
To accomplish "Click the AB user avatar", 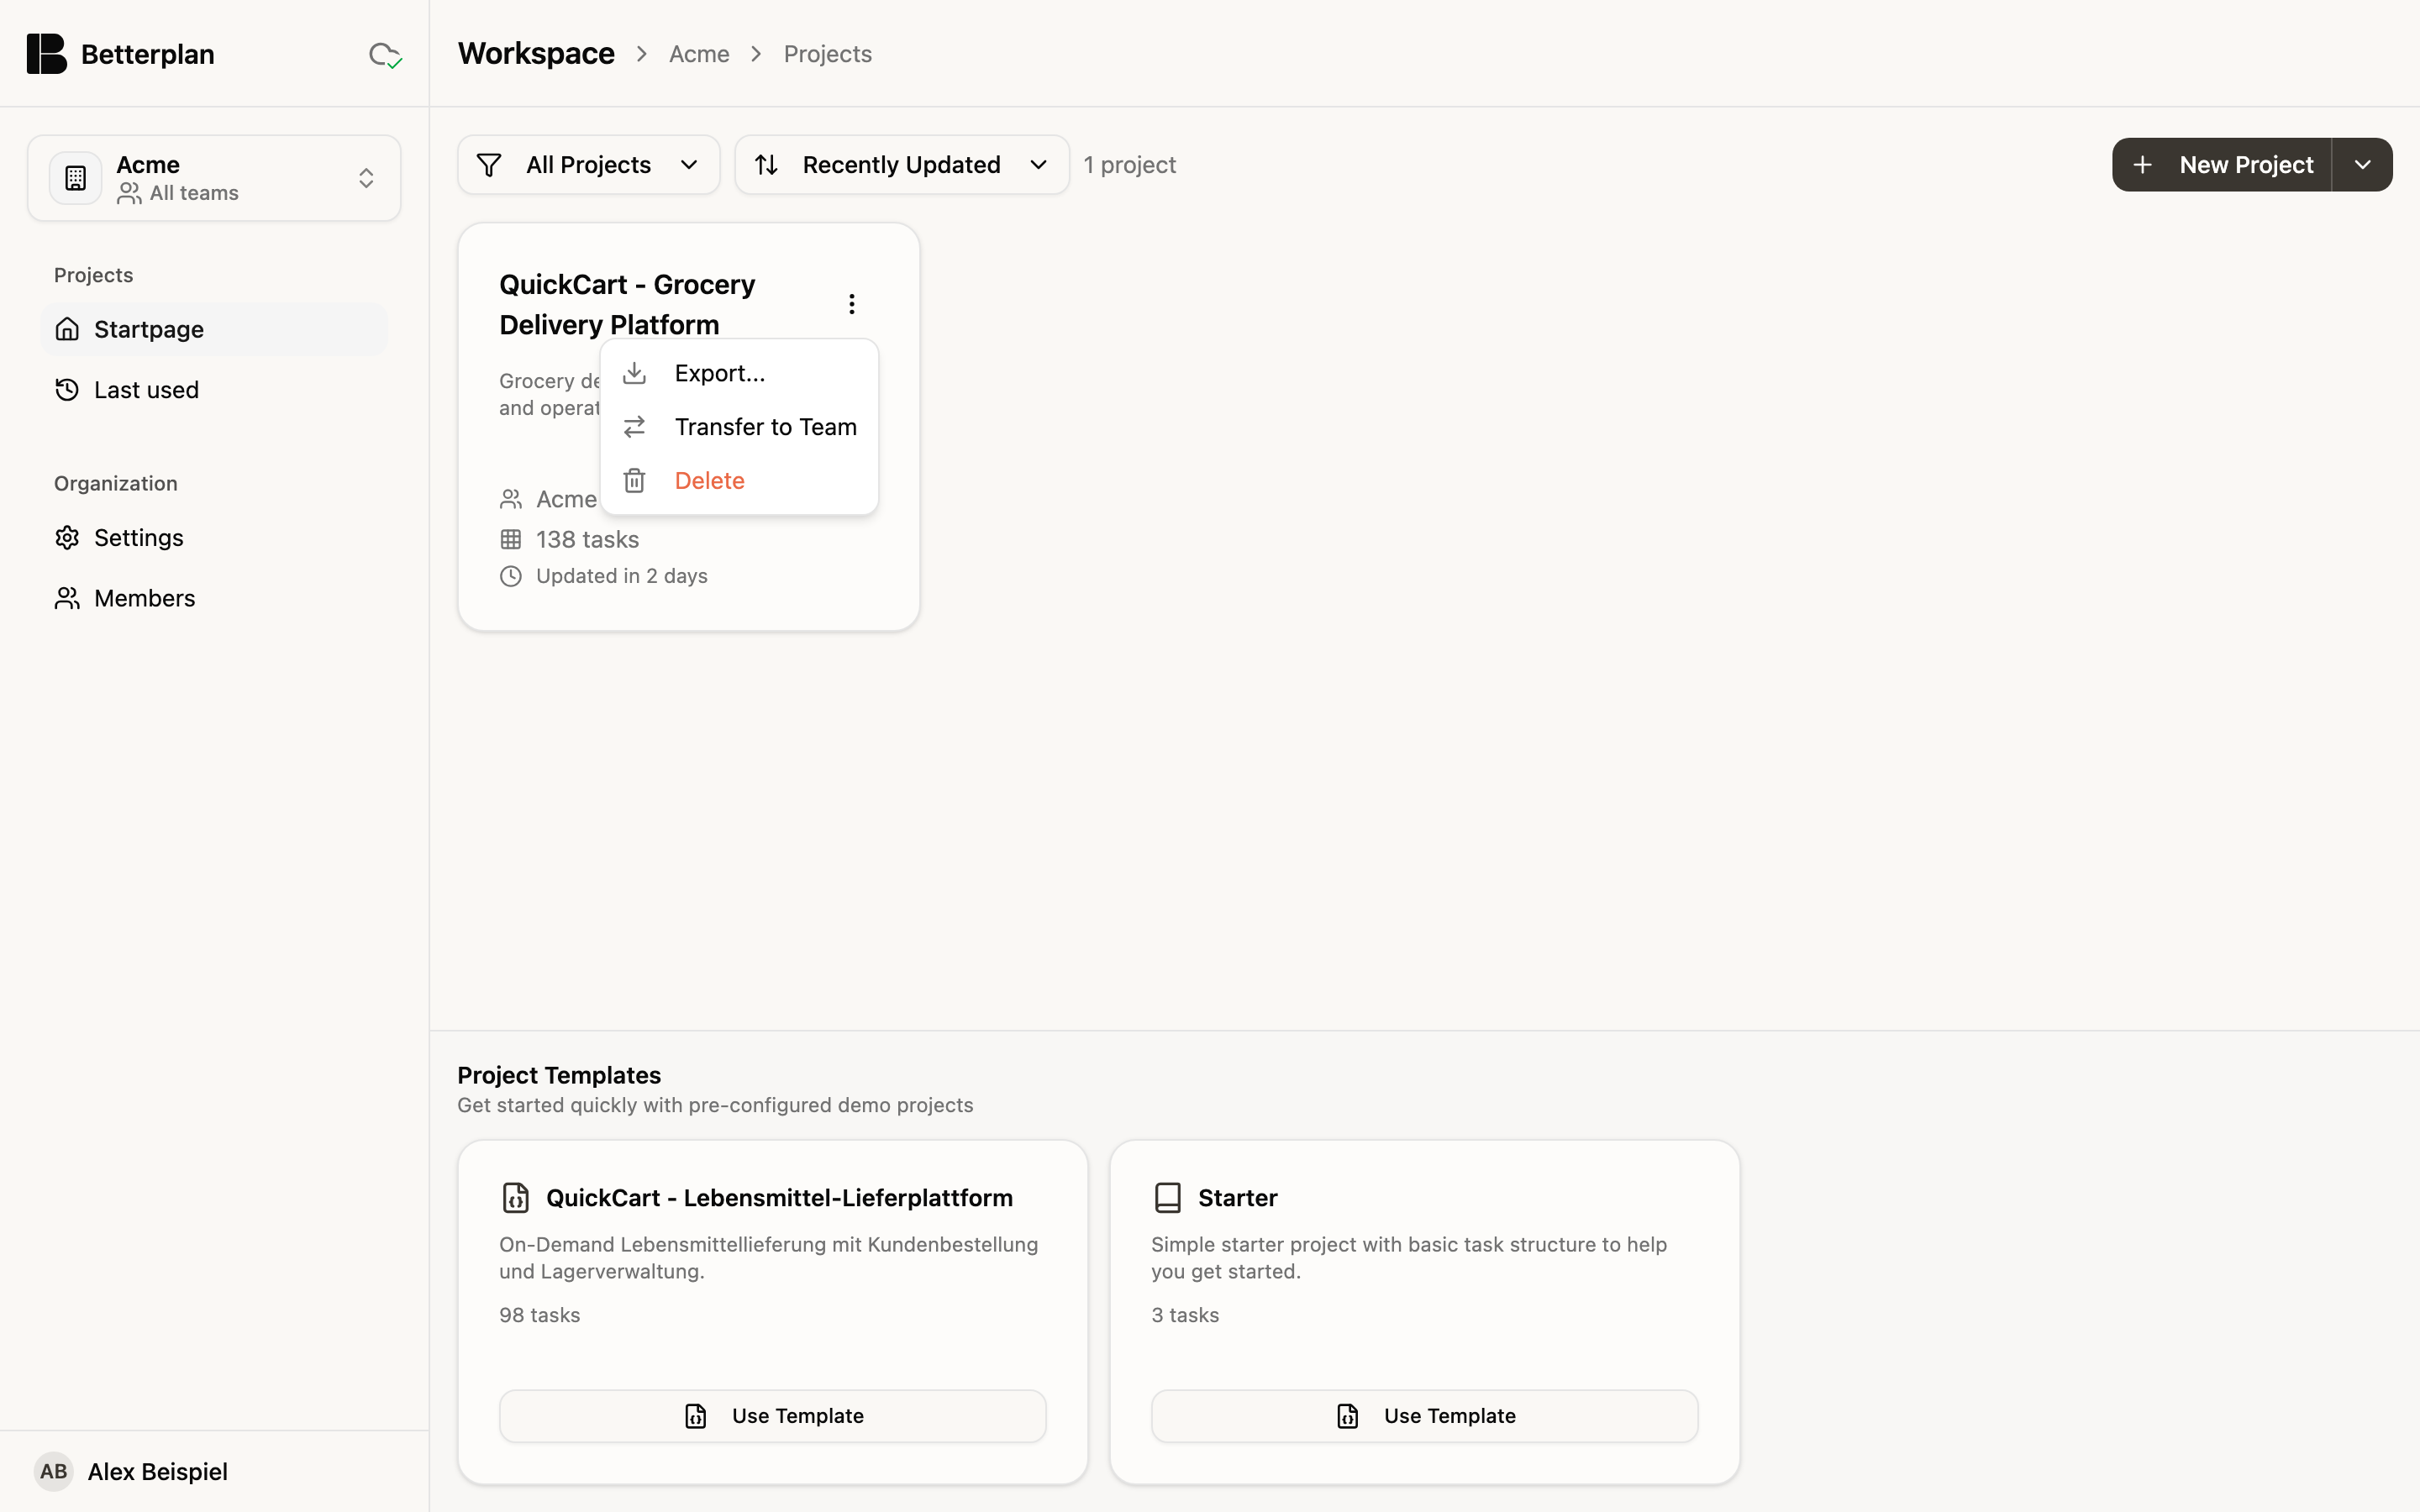I will 54,1471.
